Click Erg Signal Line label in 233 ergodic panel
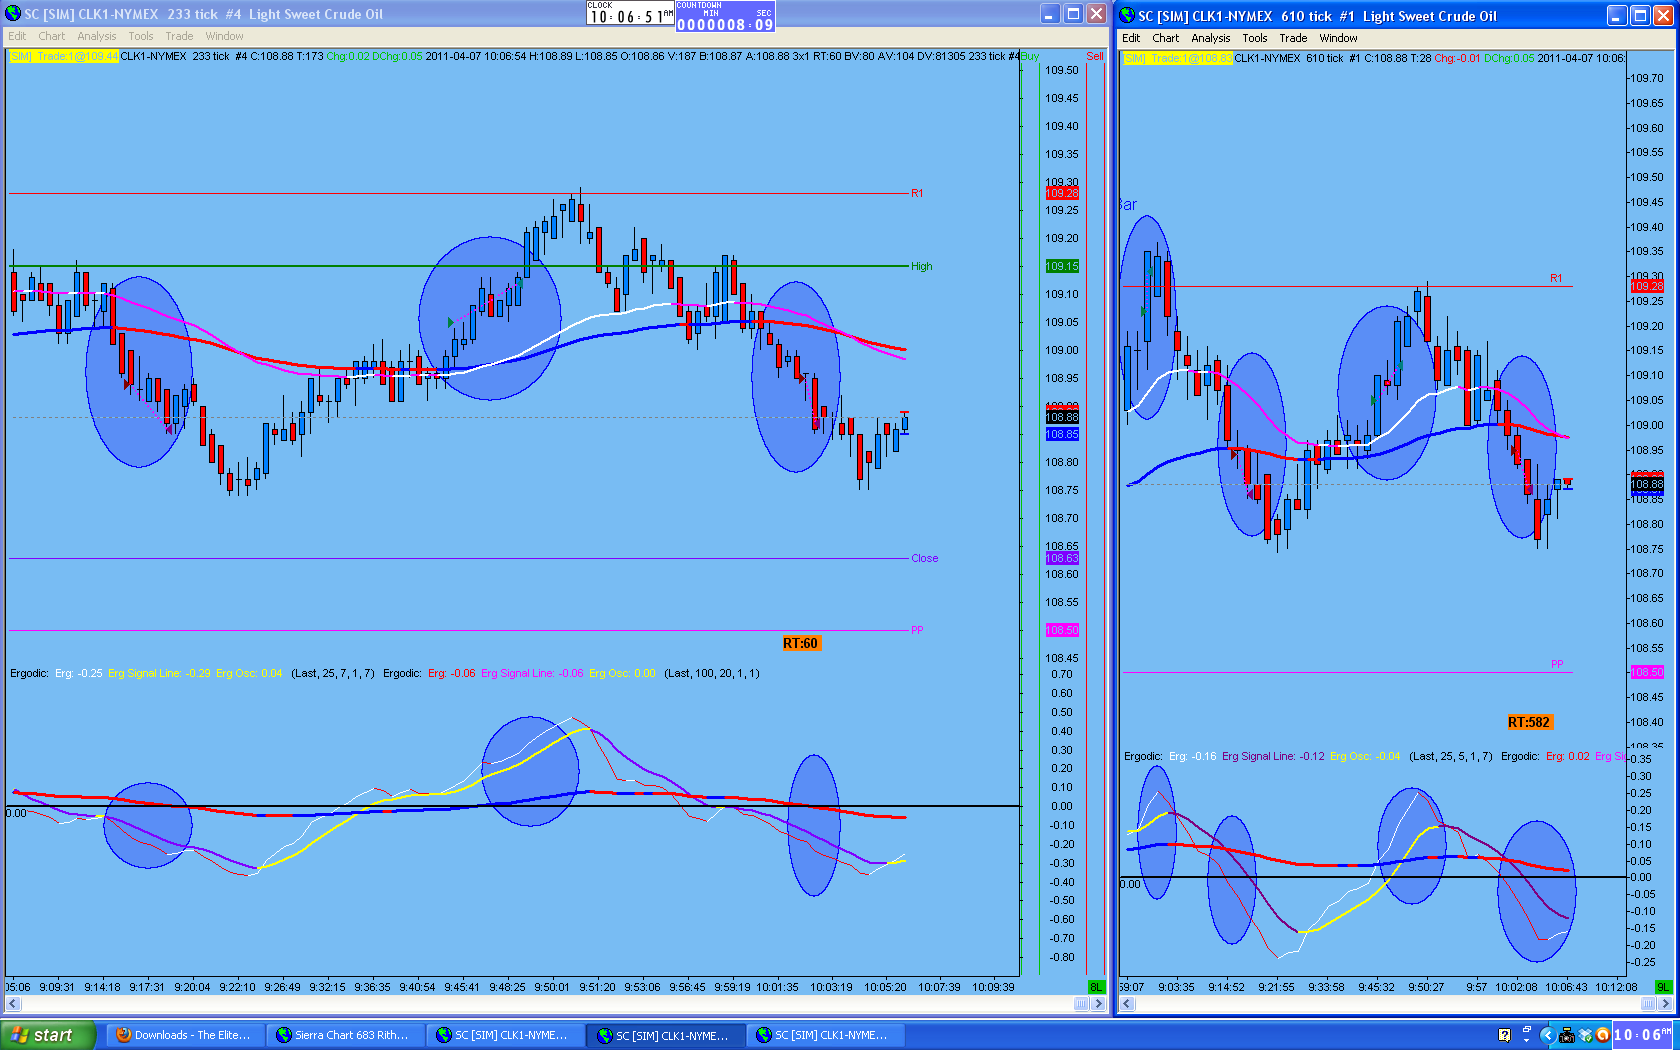Screen dimensions: 1680x1050 159,673
